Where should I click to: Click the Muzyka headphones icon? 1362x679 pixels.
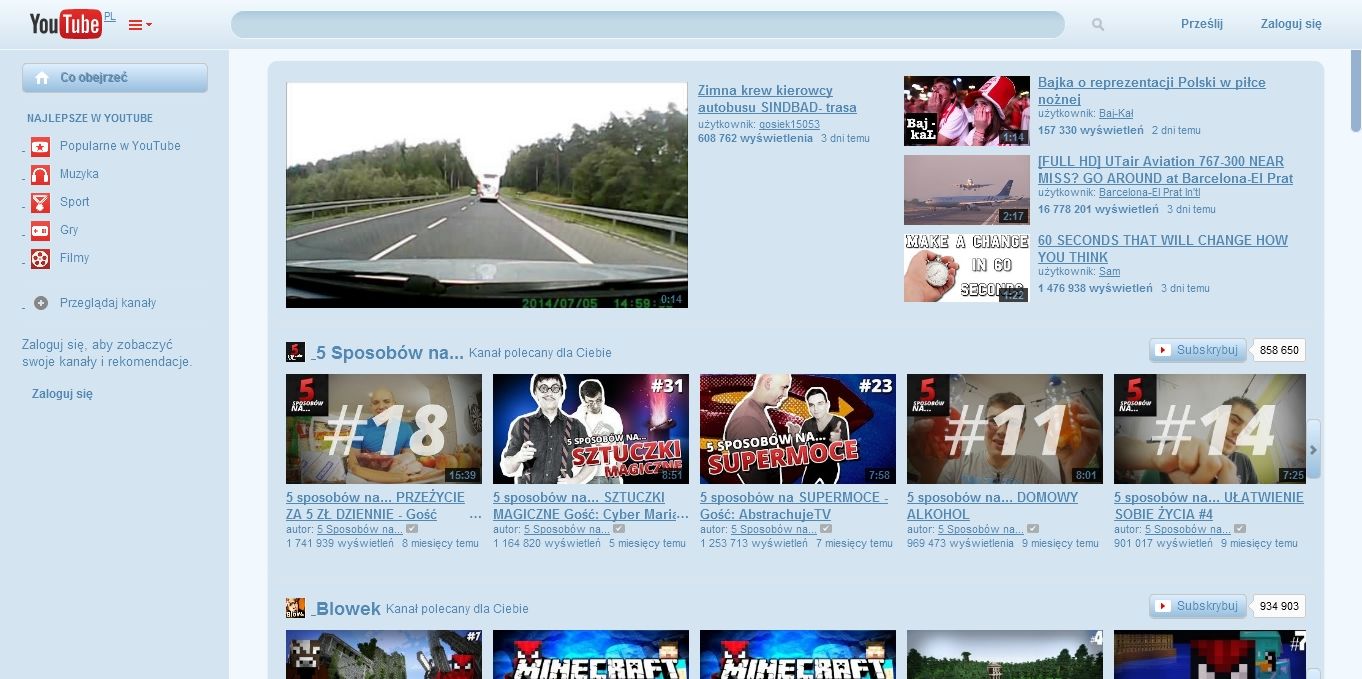[40, 174]
